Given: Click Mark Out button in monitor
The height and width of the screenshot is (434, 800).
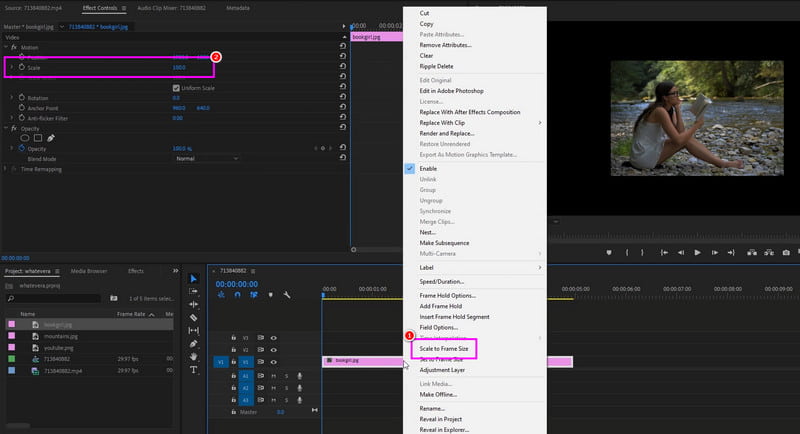Looking at the screenshot, I should click(642, 252).
